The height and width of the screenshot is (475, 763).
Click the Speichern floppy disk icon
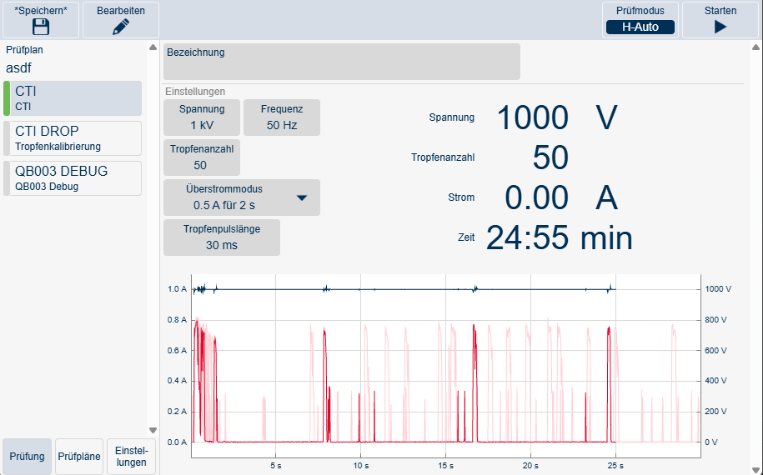[41, 27]
